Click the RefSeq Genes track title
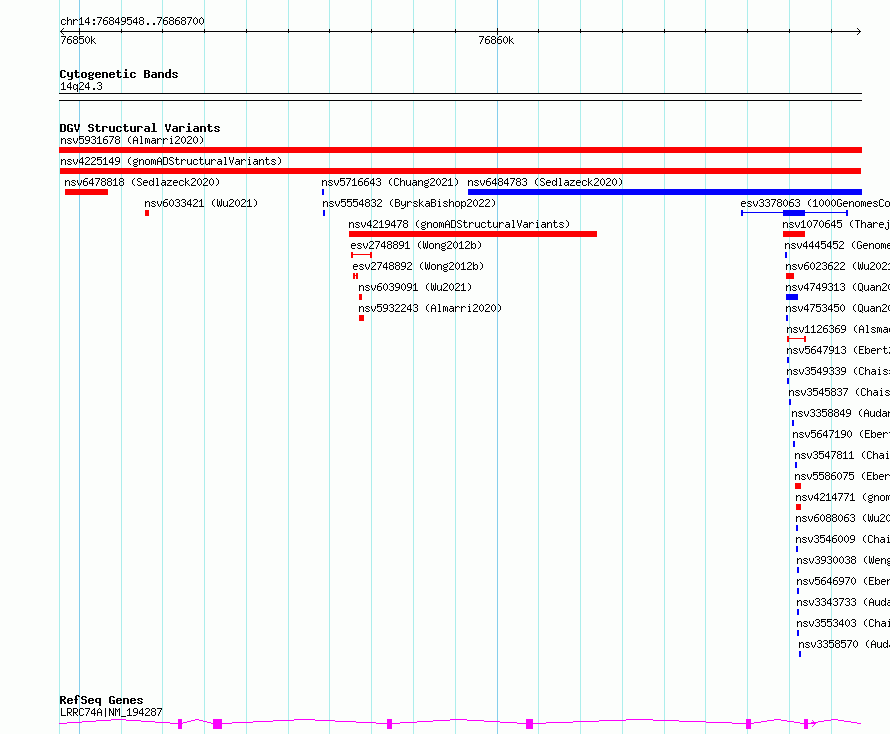The image size is (890, 734). coord(101,700)
